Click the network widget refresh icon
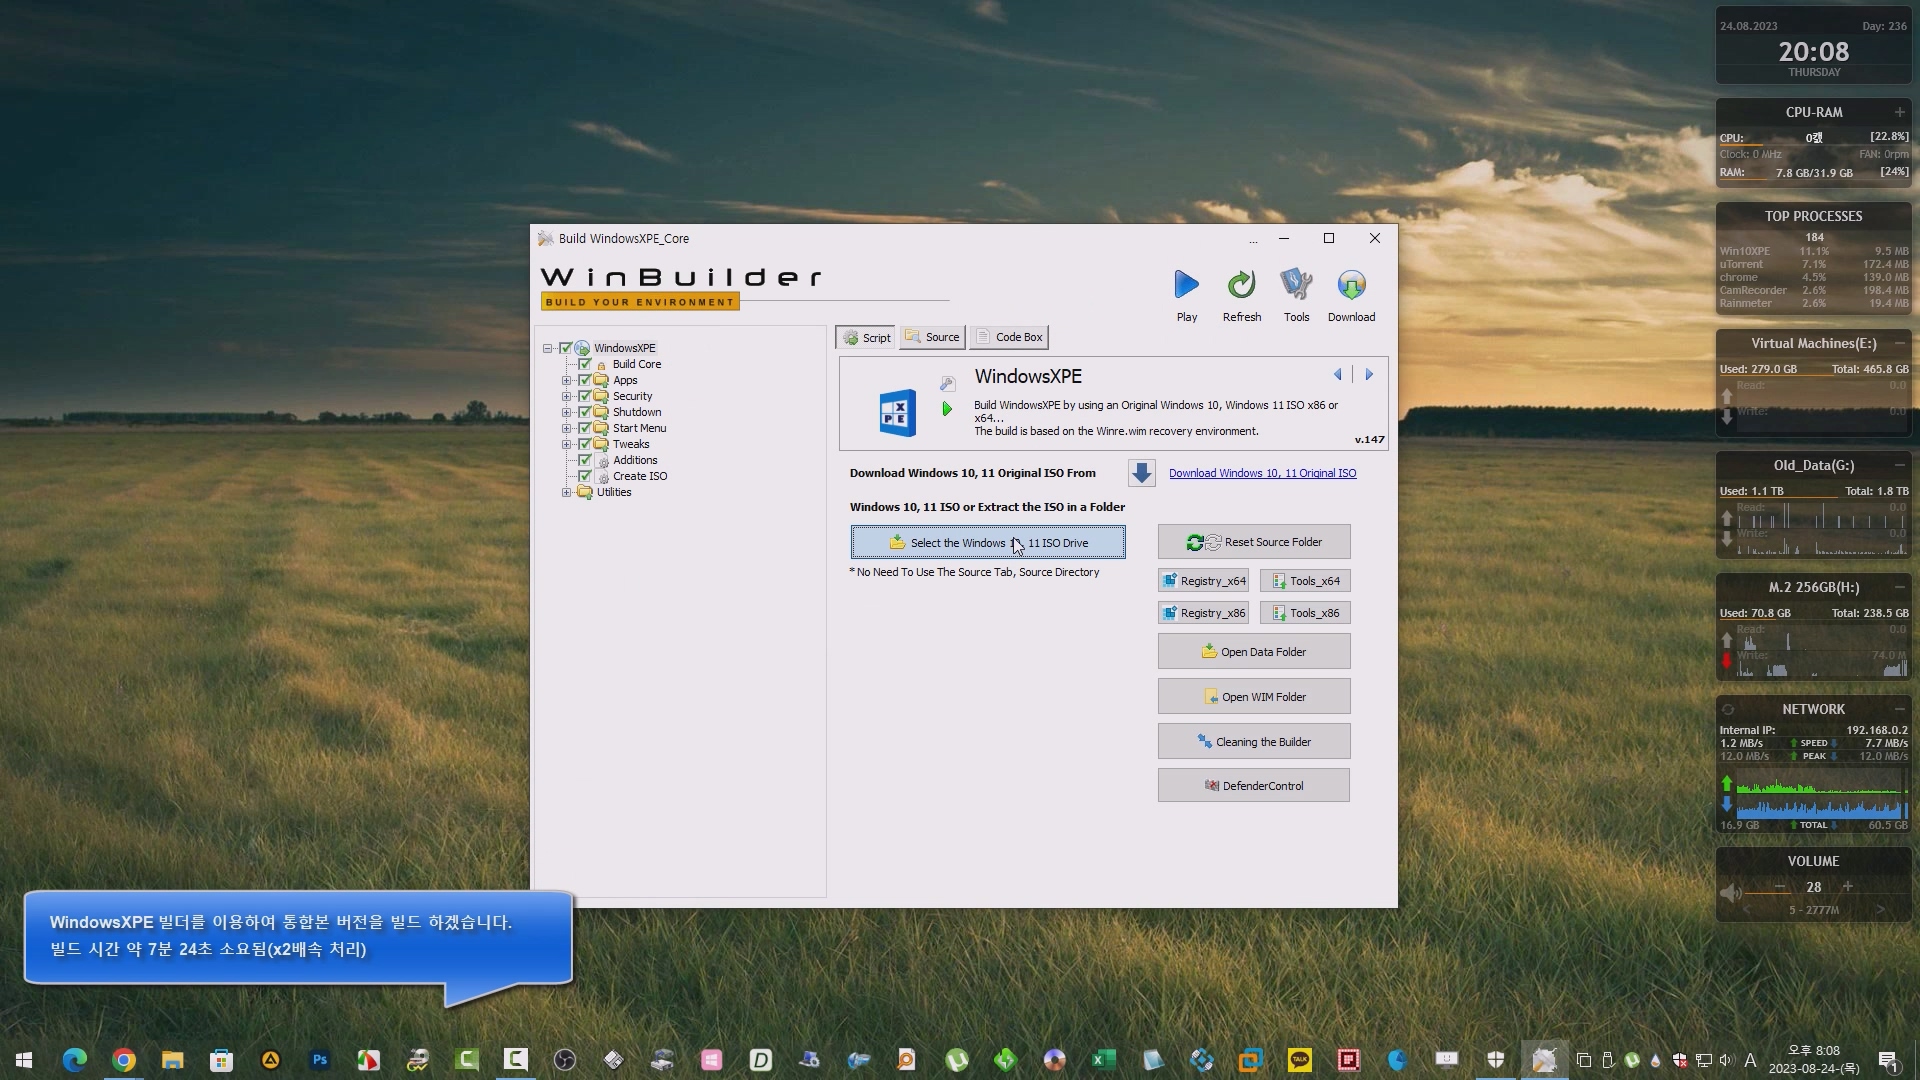The width and height of the screenshot is (1920, 1080). pos(1727,709)
